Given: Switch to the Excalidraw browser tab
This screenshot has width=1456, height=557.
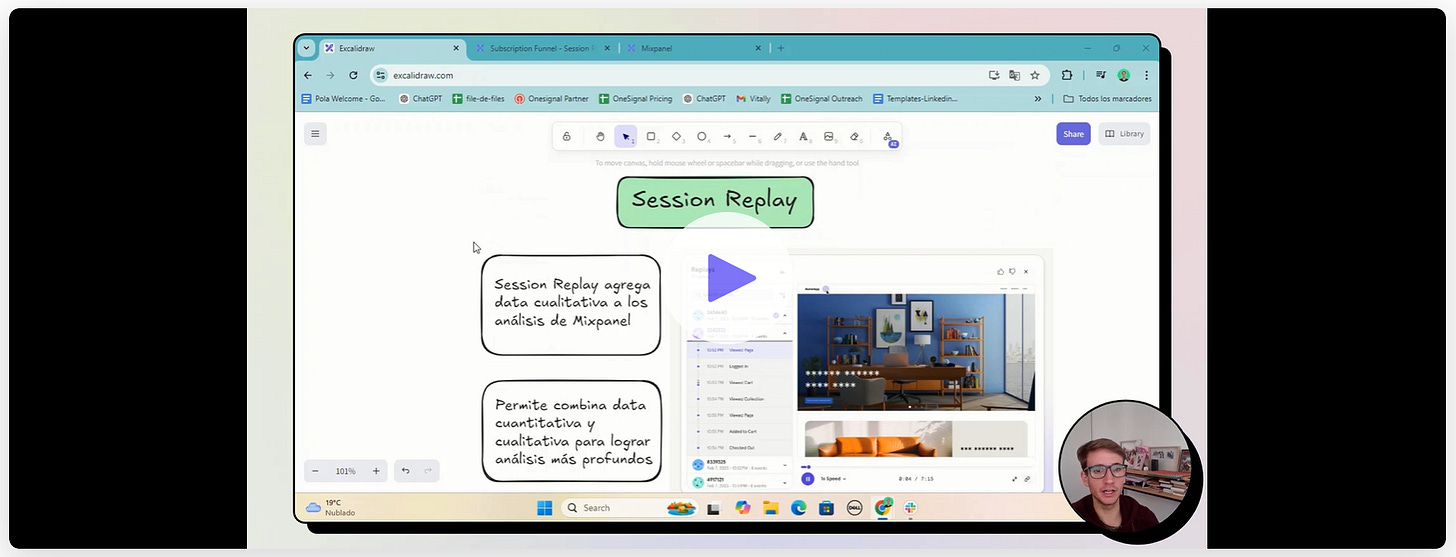Looking at the screenshot, I should [392, 48].
